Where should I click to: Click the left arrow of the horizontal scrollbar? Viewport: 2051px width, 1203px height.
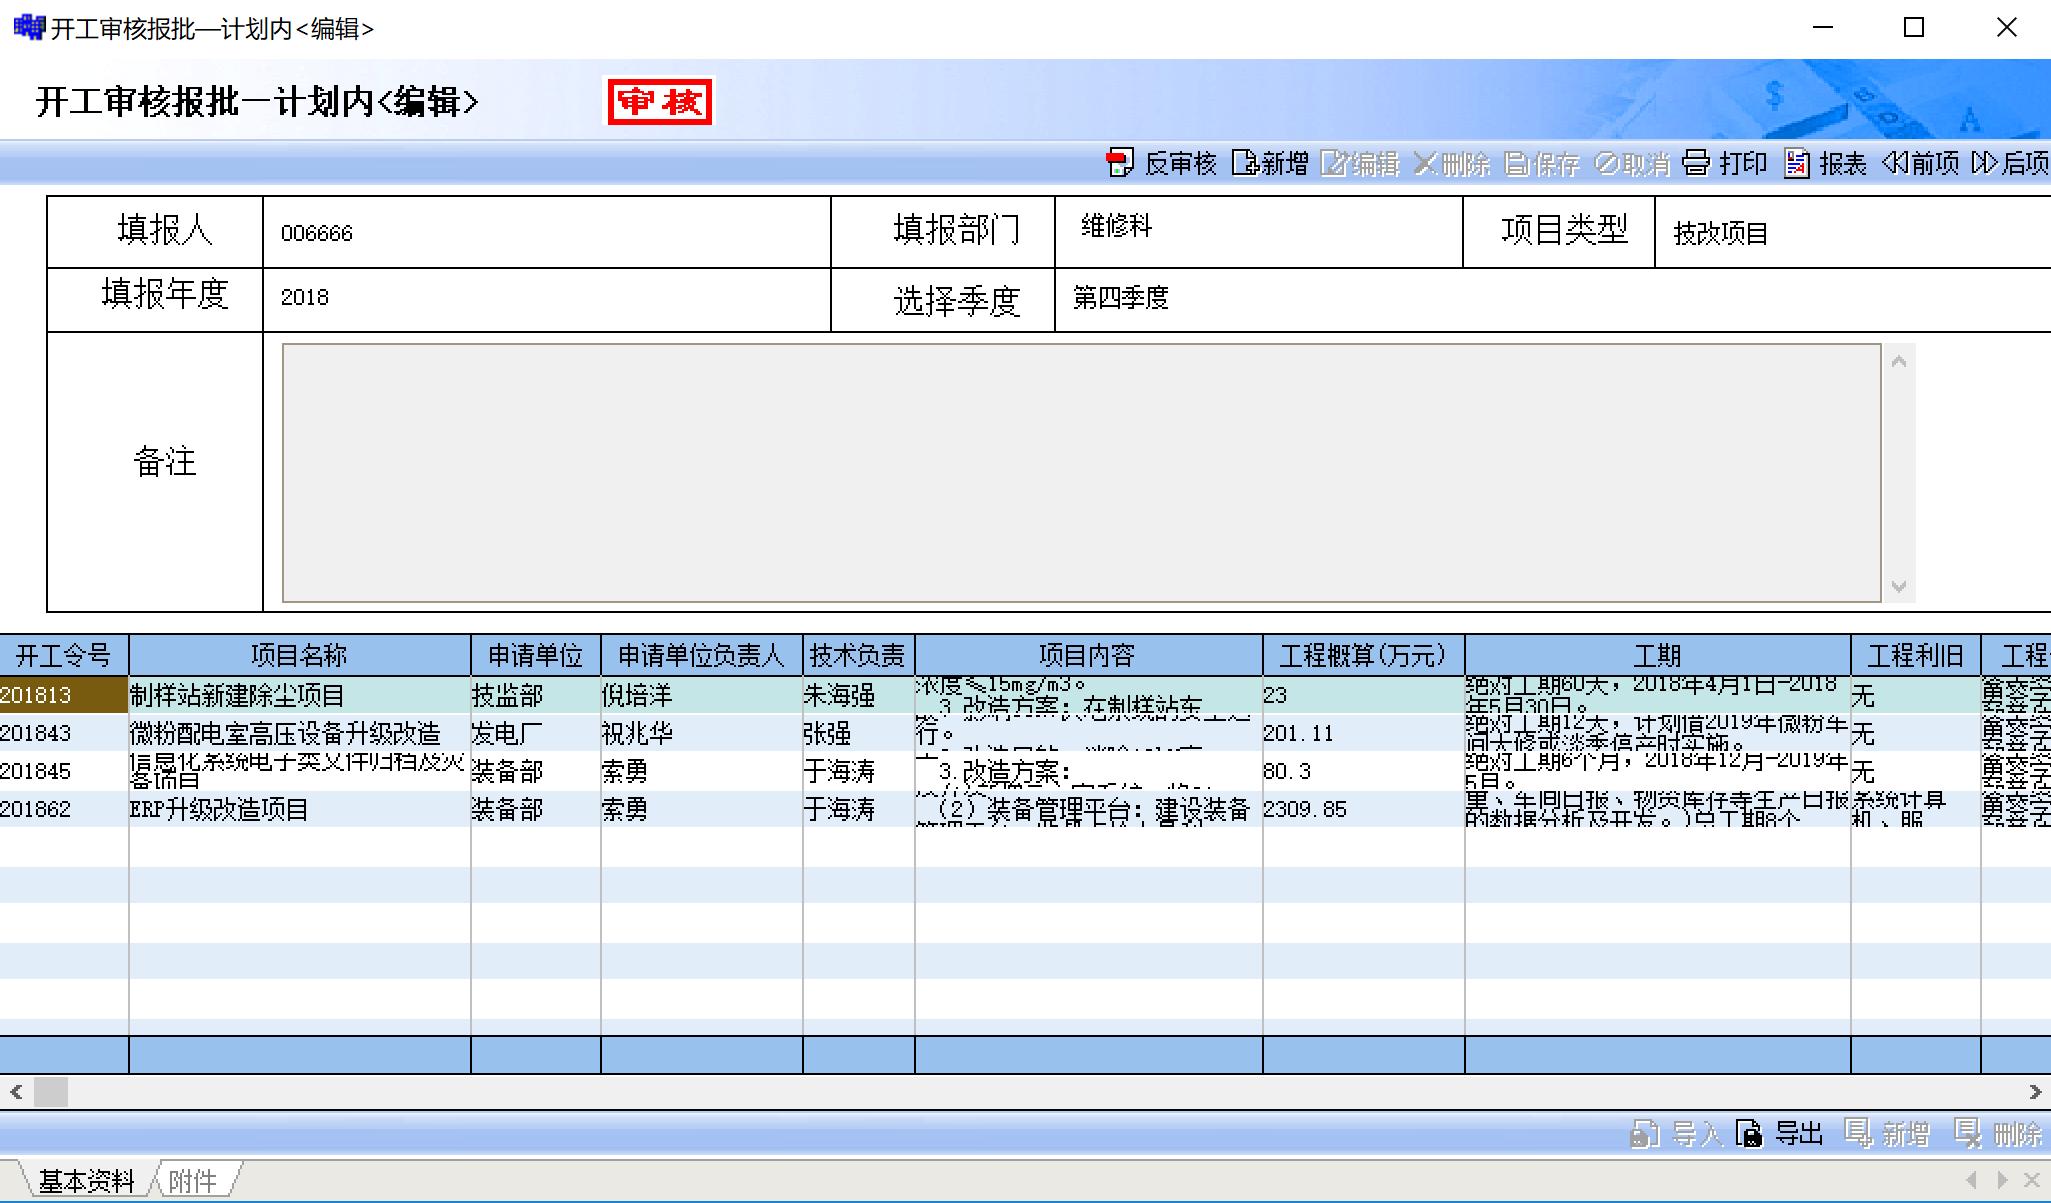(16, 1092)
